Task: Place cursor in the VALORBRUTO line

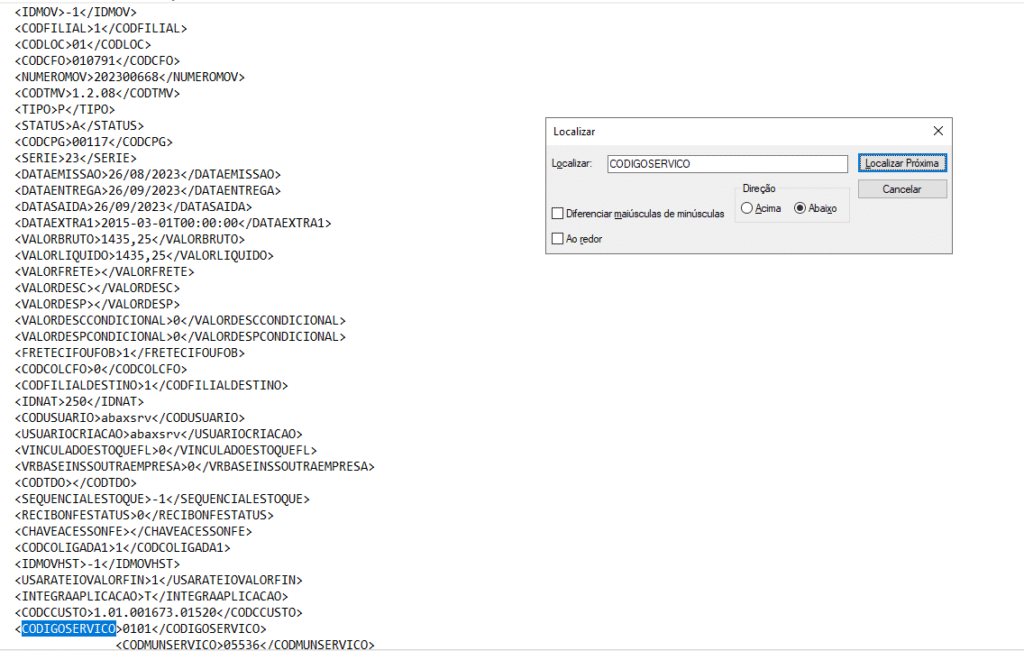Action: (130, 239)
